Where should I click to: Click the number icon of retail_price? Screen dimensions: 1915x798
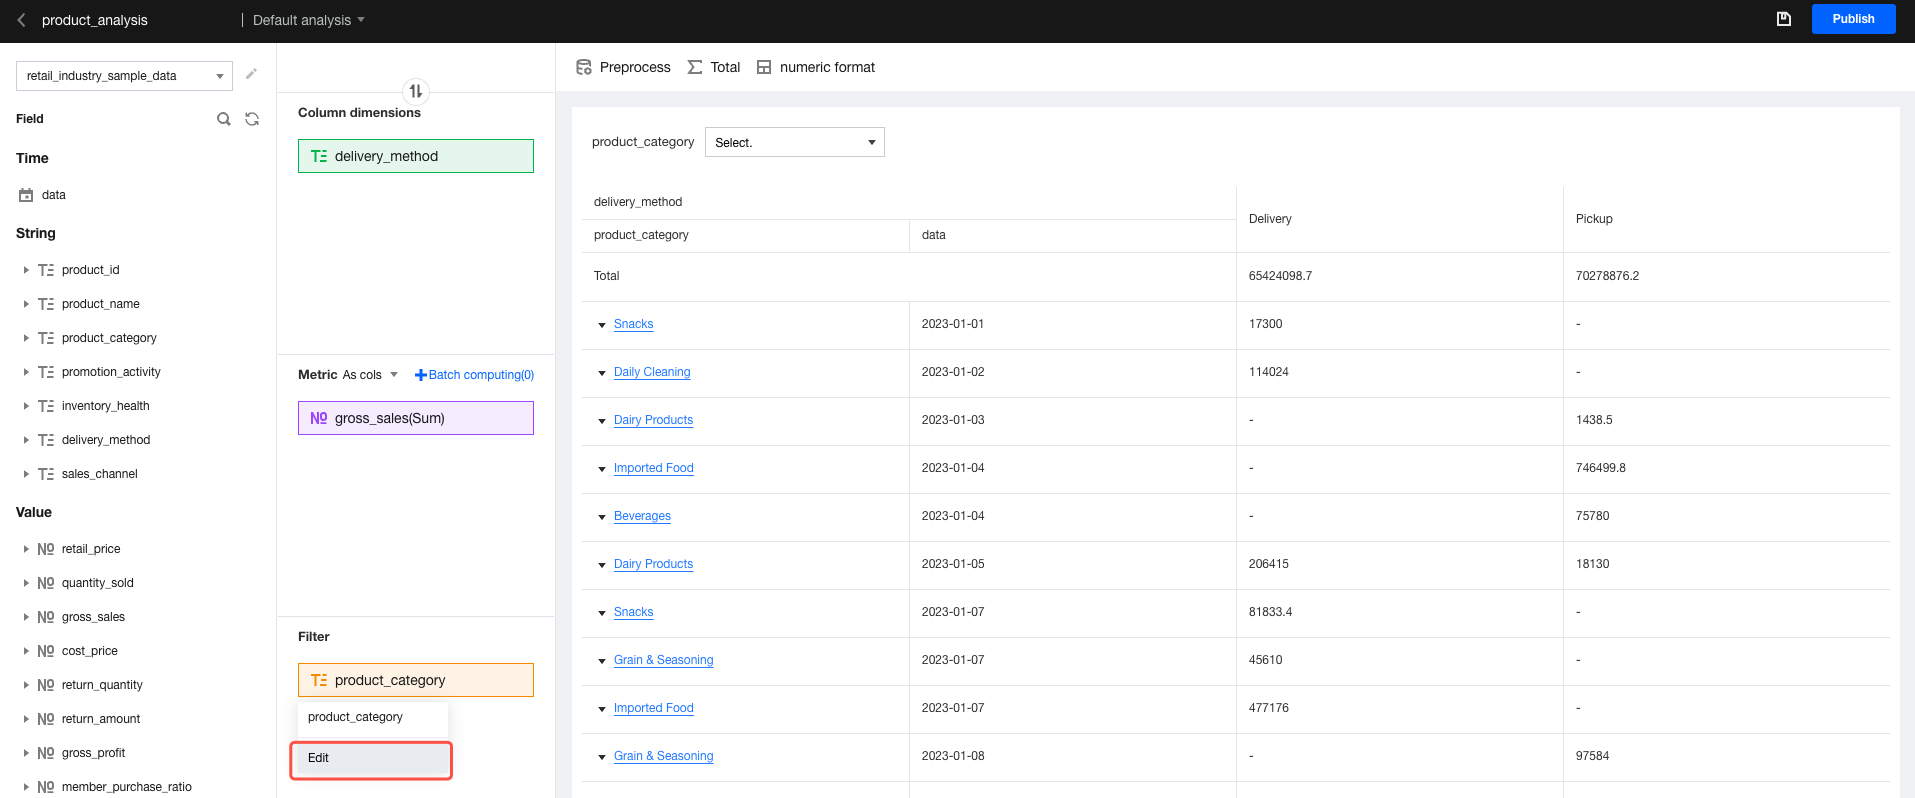click(46, 549)
